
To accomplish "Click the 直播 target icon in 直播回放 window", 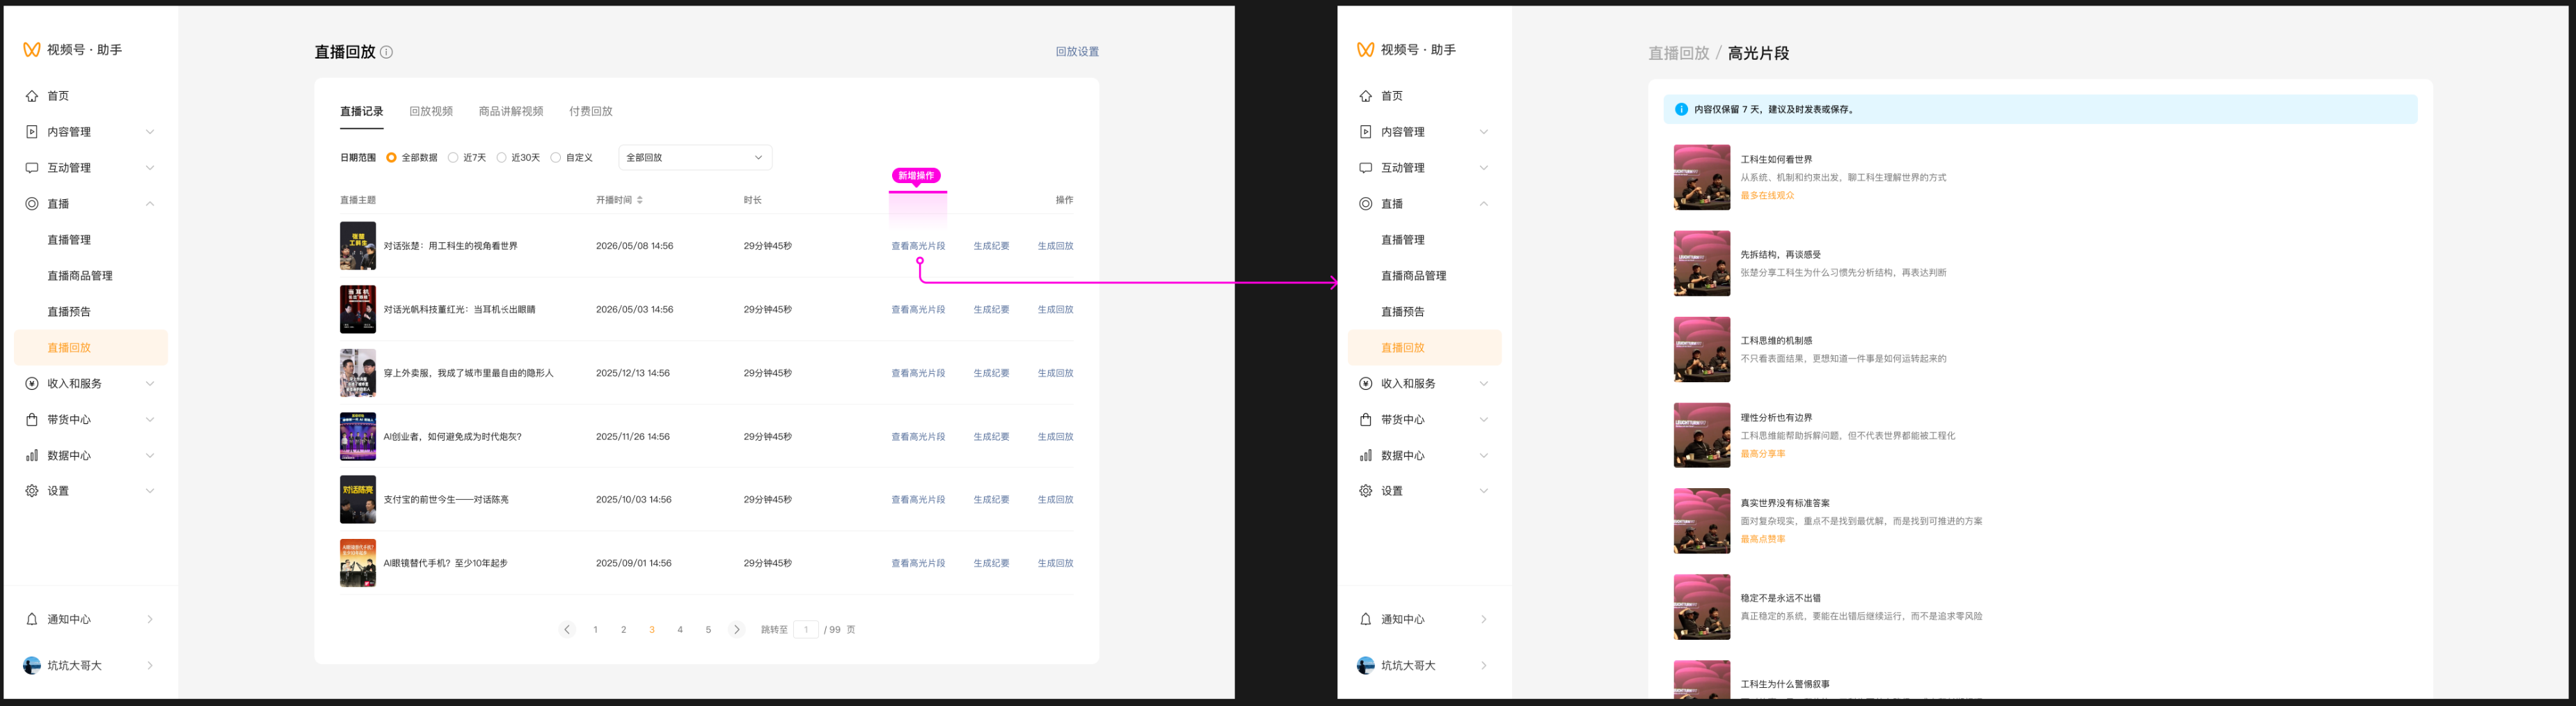I will 32,204.
